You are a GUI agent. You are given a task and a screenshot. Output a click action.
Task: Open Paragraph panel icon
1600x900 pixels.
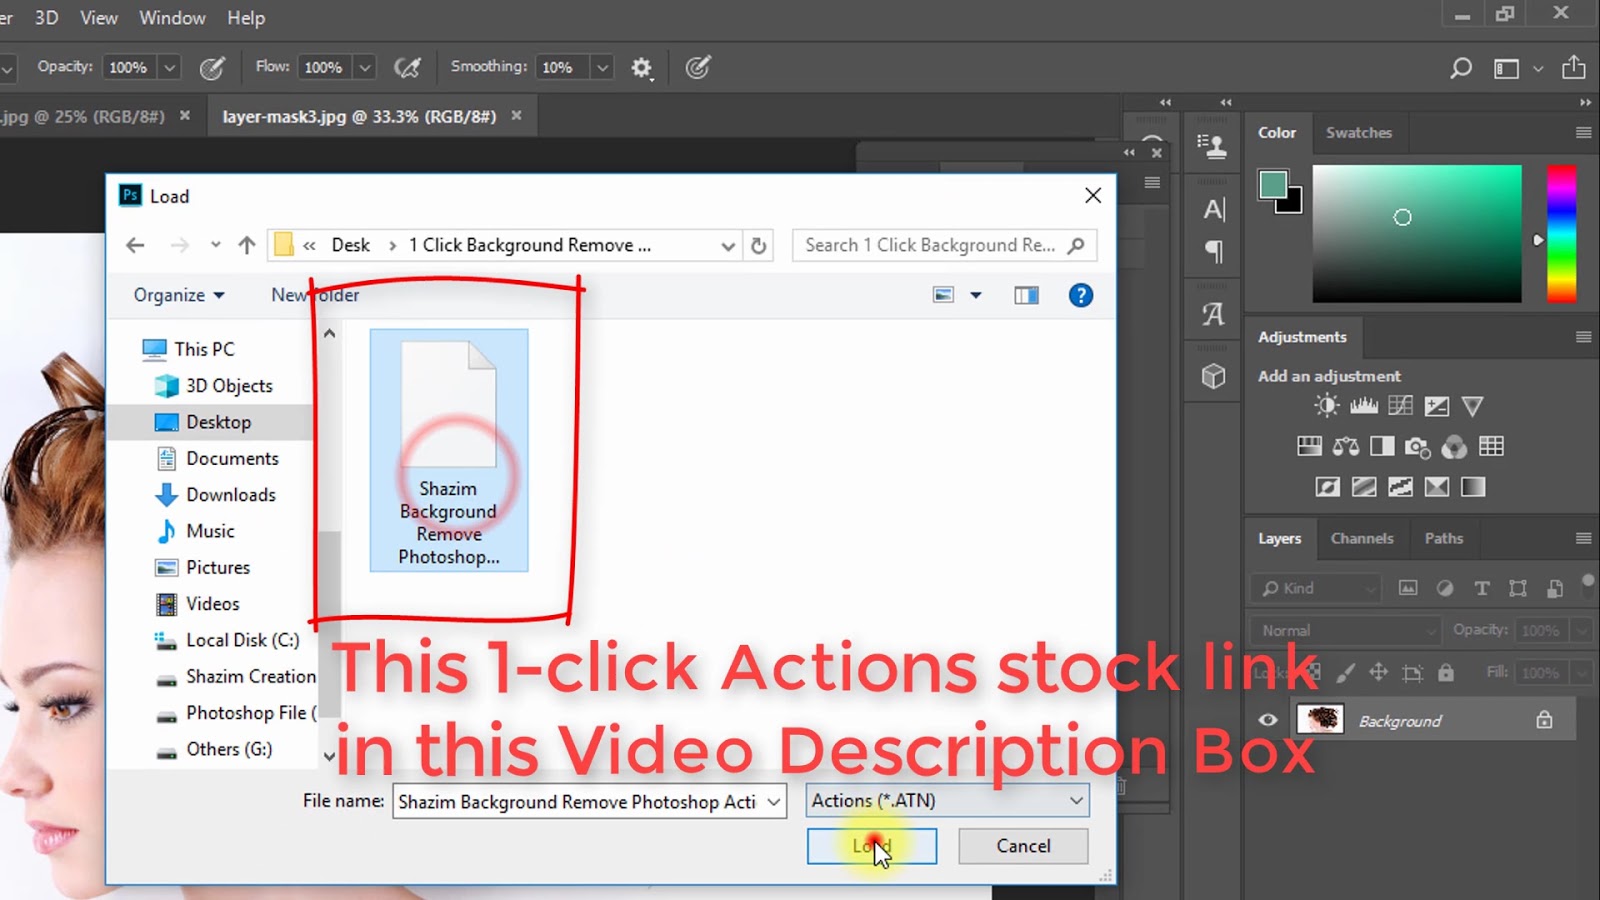(x=1214, y=251)
